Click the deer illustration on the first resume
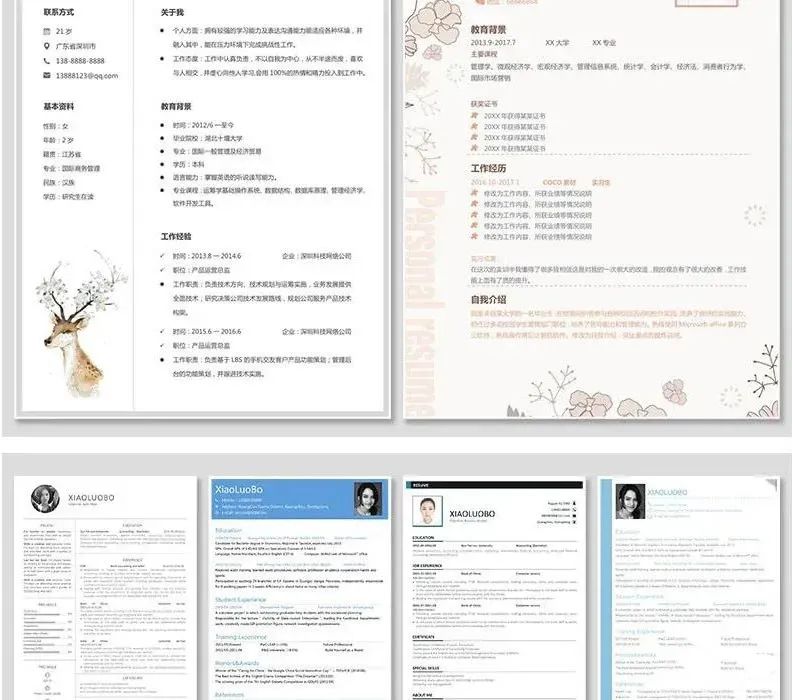The image size is (792, 700). tap(78, 319)
